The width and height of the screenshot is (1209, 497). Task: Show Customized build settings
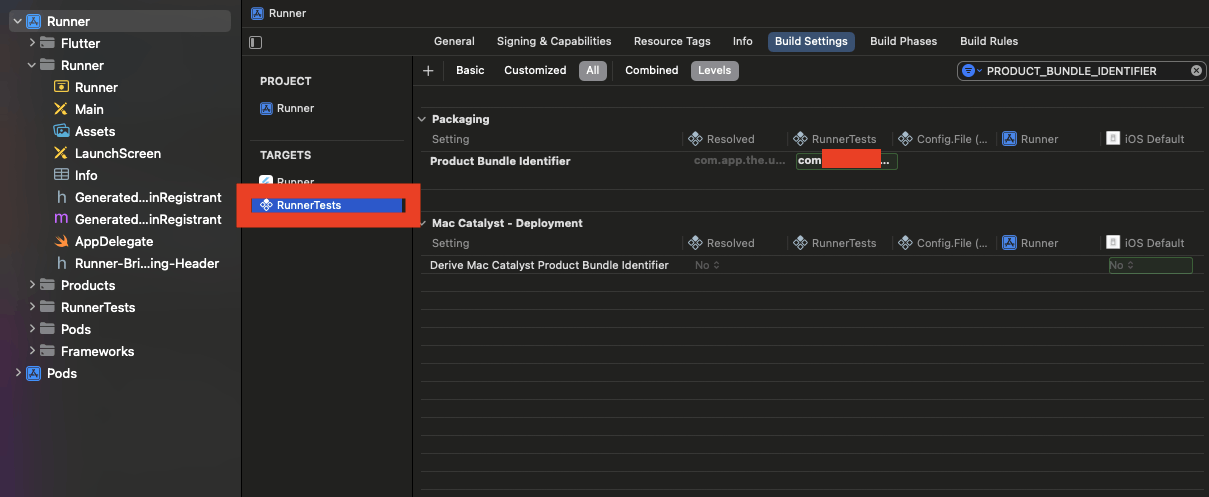[535, 70]
